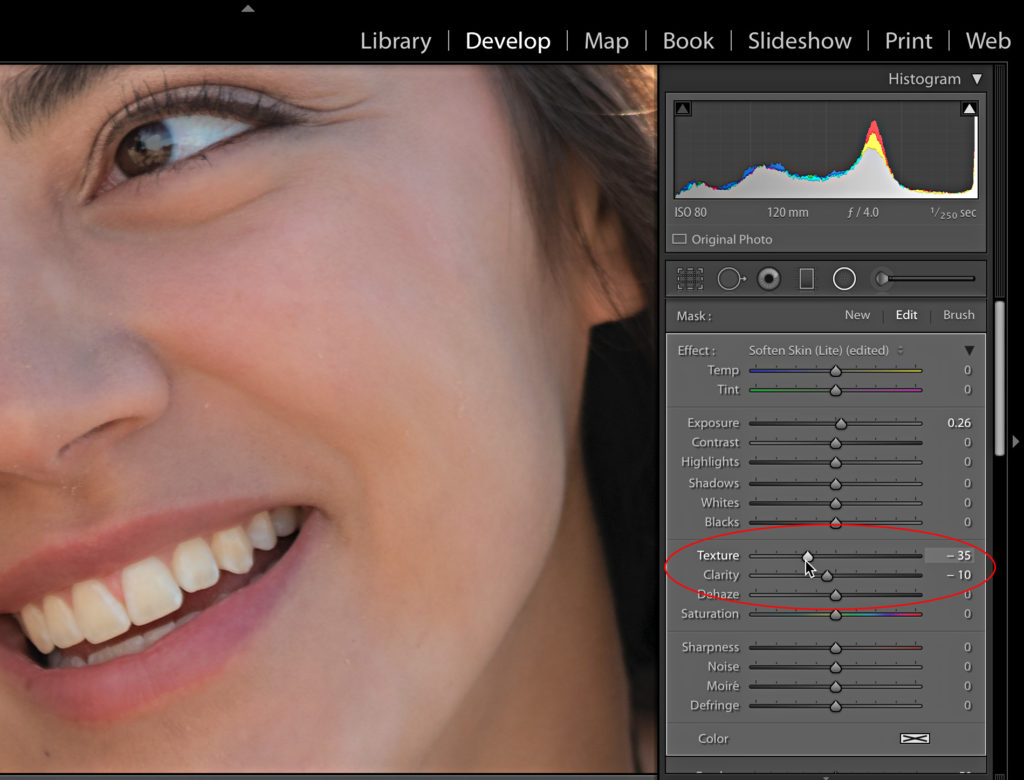Viewport: 1024px width, 780px height.
Task: Open the Effect preset dropdown
Action: (x=825, y=350)
